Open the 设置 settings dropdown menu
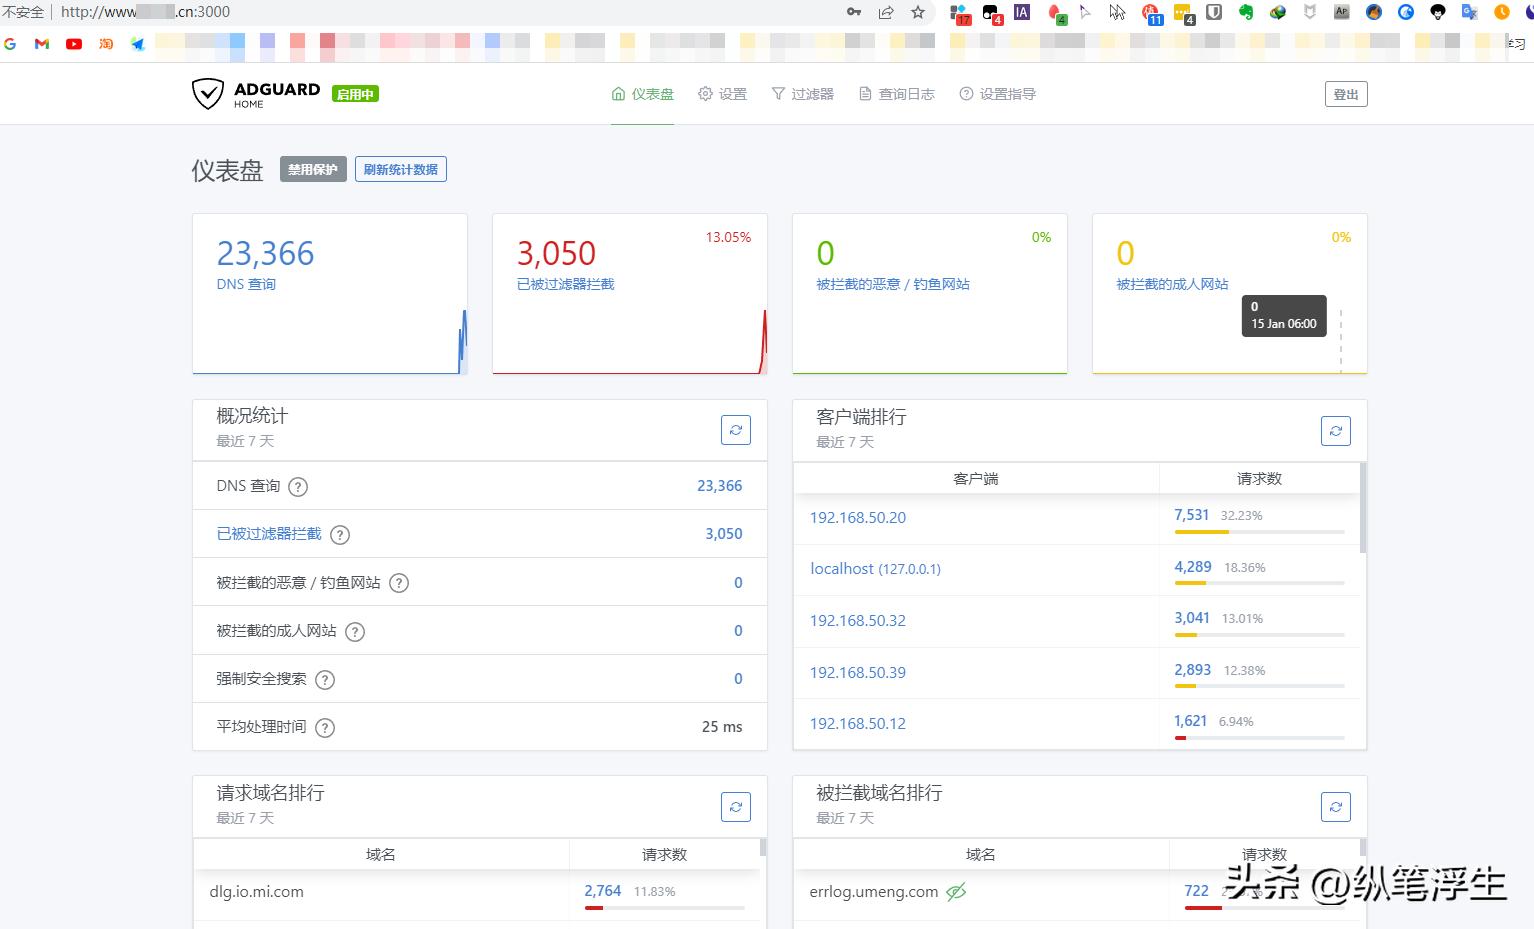Screen dimensions: 1534x929 click(x=722, y=93)
